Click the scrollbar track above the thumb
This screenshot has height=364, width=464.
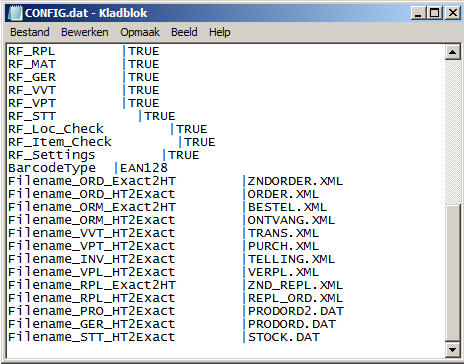point(452,132)
